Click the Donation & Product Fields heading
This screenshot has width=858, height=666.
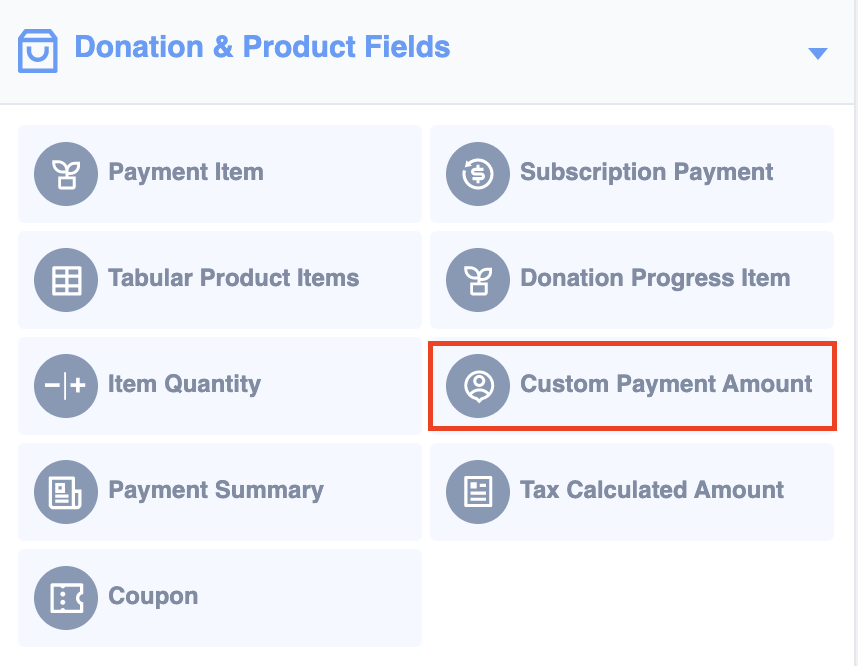(x=262, y=47)
